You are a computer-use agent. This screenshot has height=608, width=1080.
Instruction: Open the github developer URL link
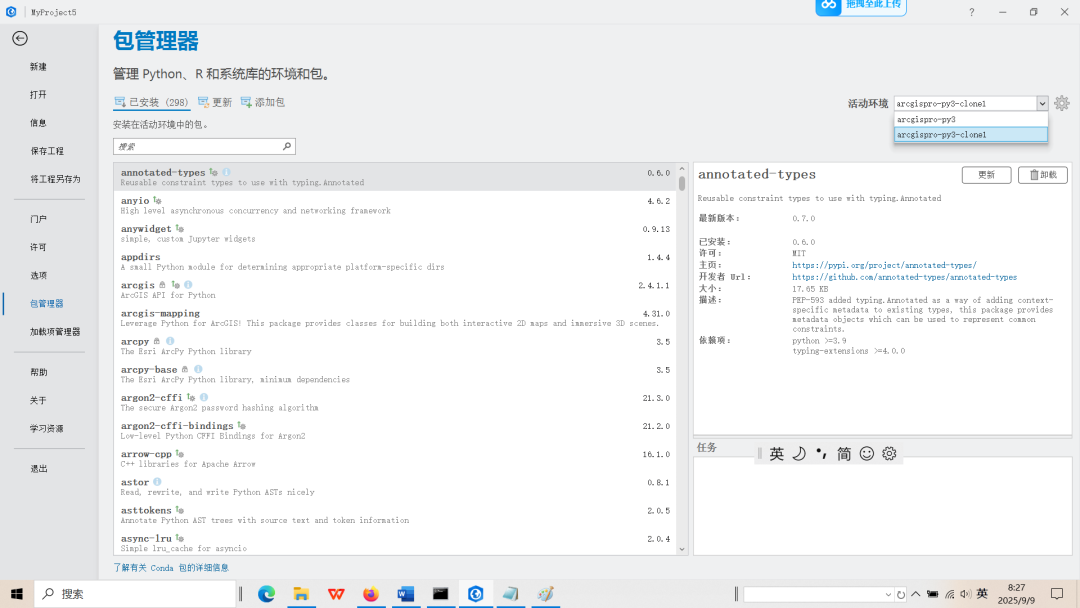pos(904,277)
